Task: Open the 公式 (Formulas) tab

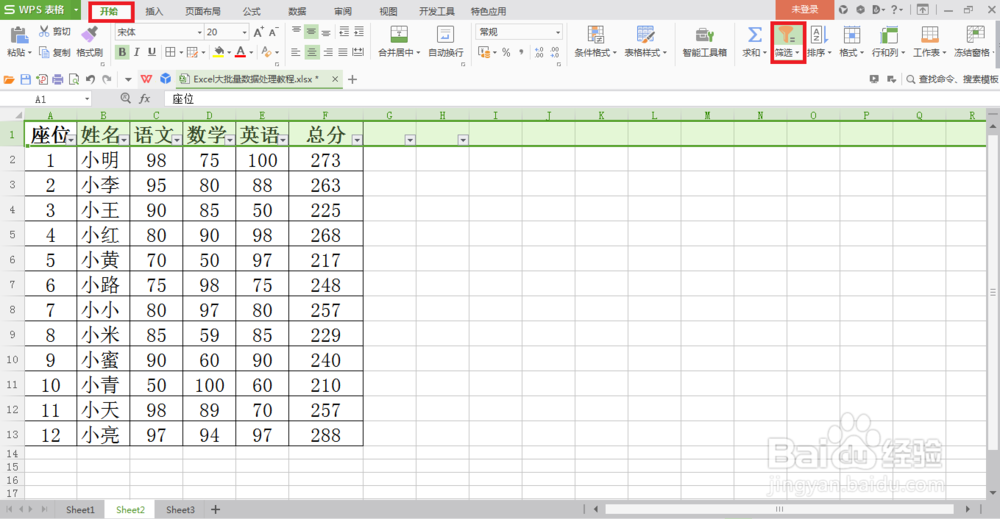Action: pyautogui.click(x=251, y=11)
